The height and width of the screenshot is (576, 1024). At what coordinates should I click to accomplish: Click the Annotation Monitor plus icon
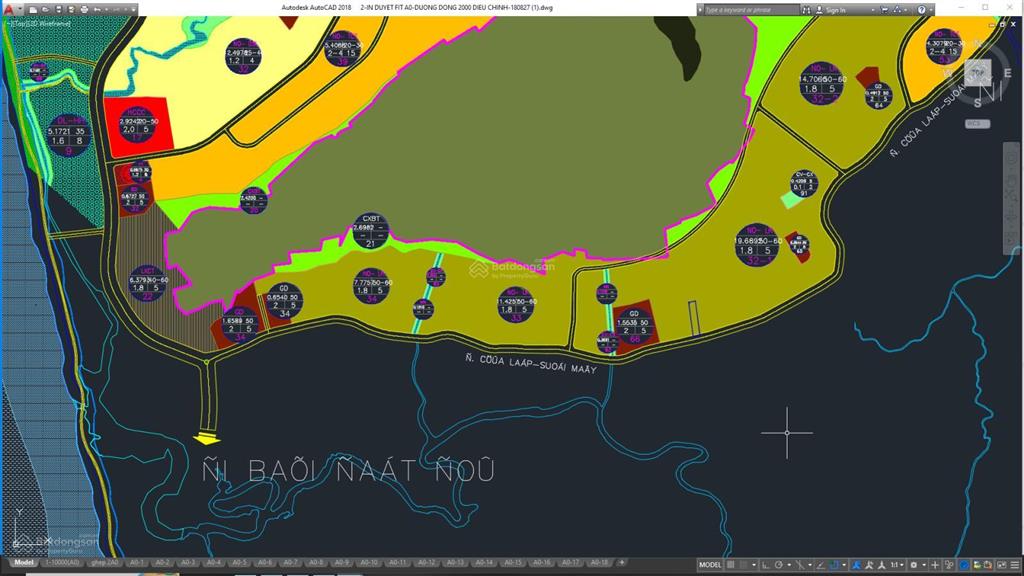[x=935, y=565]
